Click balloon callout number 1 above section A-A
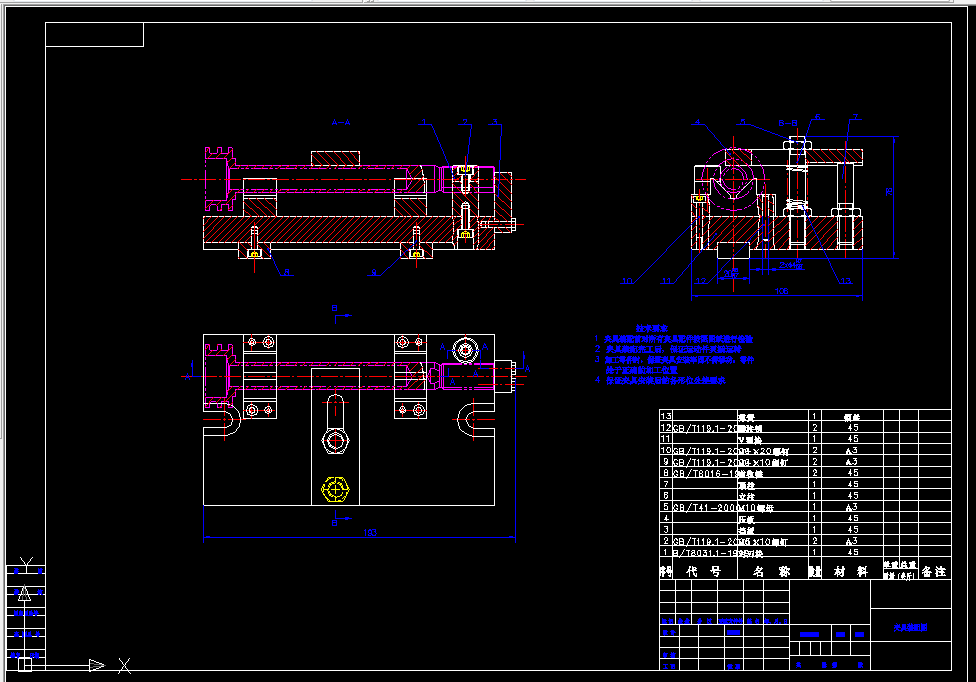The height and width of the screenshot is (682, 976). click(x=424, y=123)
